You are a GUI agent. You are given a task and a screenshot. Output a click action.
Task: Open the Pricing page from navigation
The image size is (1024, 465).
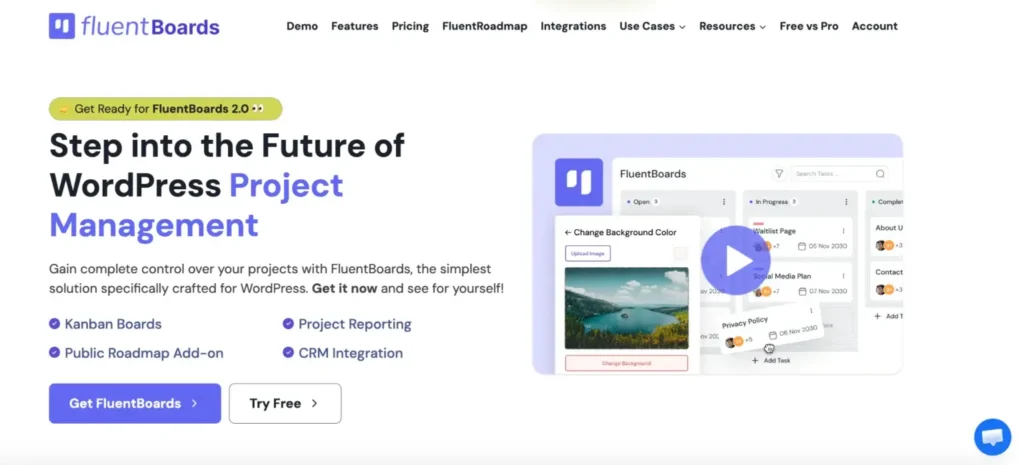click(x=410, y=26)
